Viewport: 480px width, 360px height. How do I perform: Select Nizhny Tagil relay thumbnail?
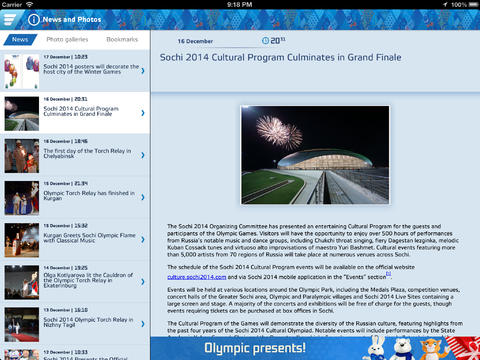coord(22,324)
